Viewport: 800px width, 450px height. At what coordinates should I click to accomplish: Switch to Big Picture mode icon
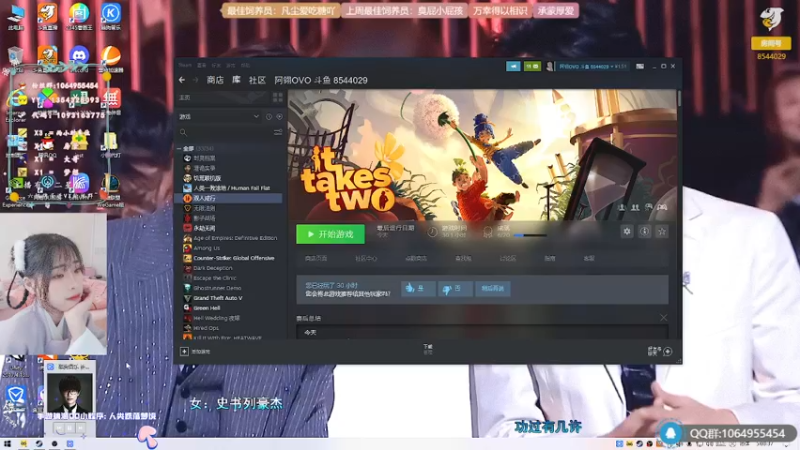pos(640,66)
